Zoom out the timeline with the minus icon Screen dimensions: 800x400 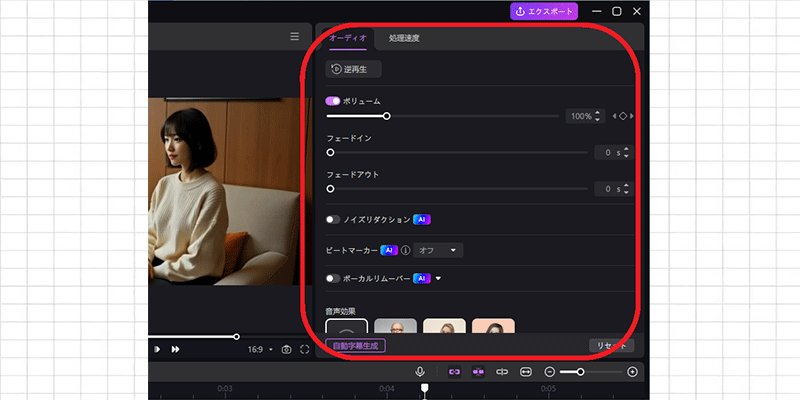click(x=549, y=372)
